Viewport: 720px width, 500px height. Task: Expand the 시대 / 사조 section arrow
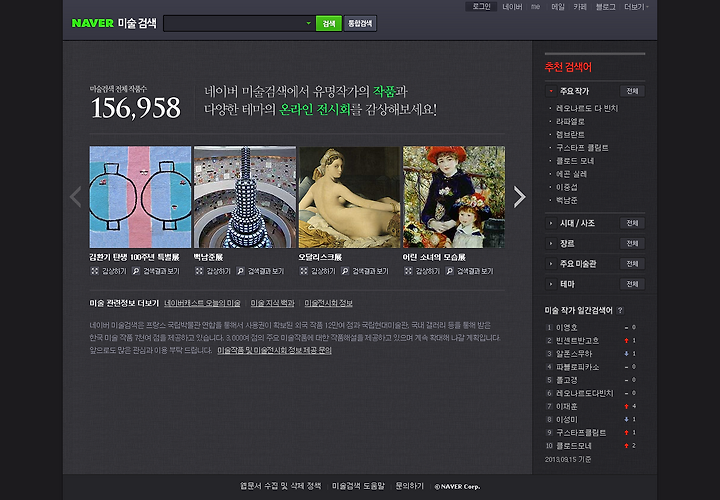551,223
